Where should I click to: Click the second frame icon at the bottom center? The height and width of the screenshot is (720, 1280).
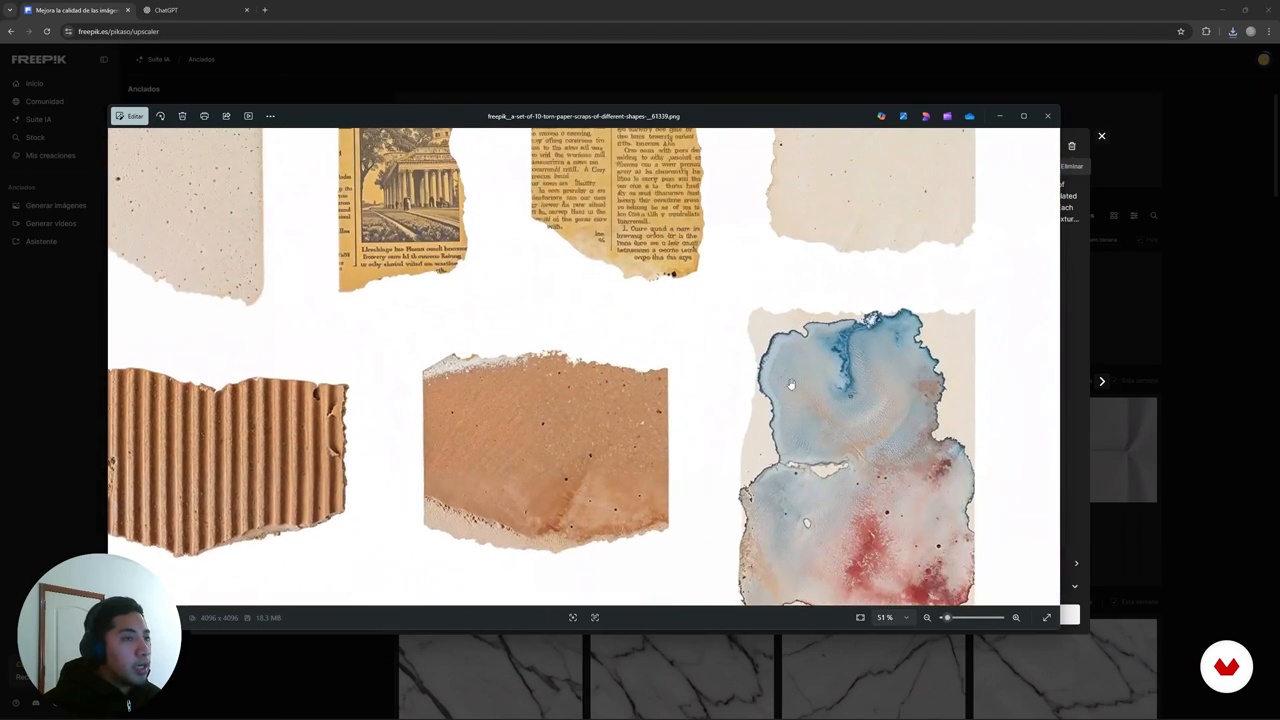(x=595, y=618)
